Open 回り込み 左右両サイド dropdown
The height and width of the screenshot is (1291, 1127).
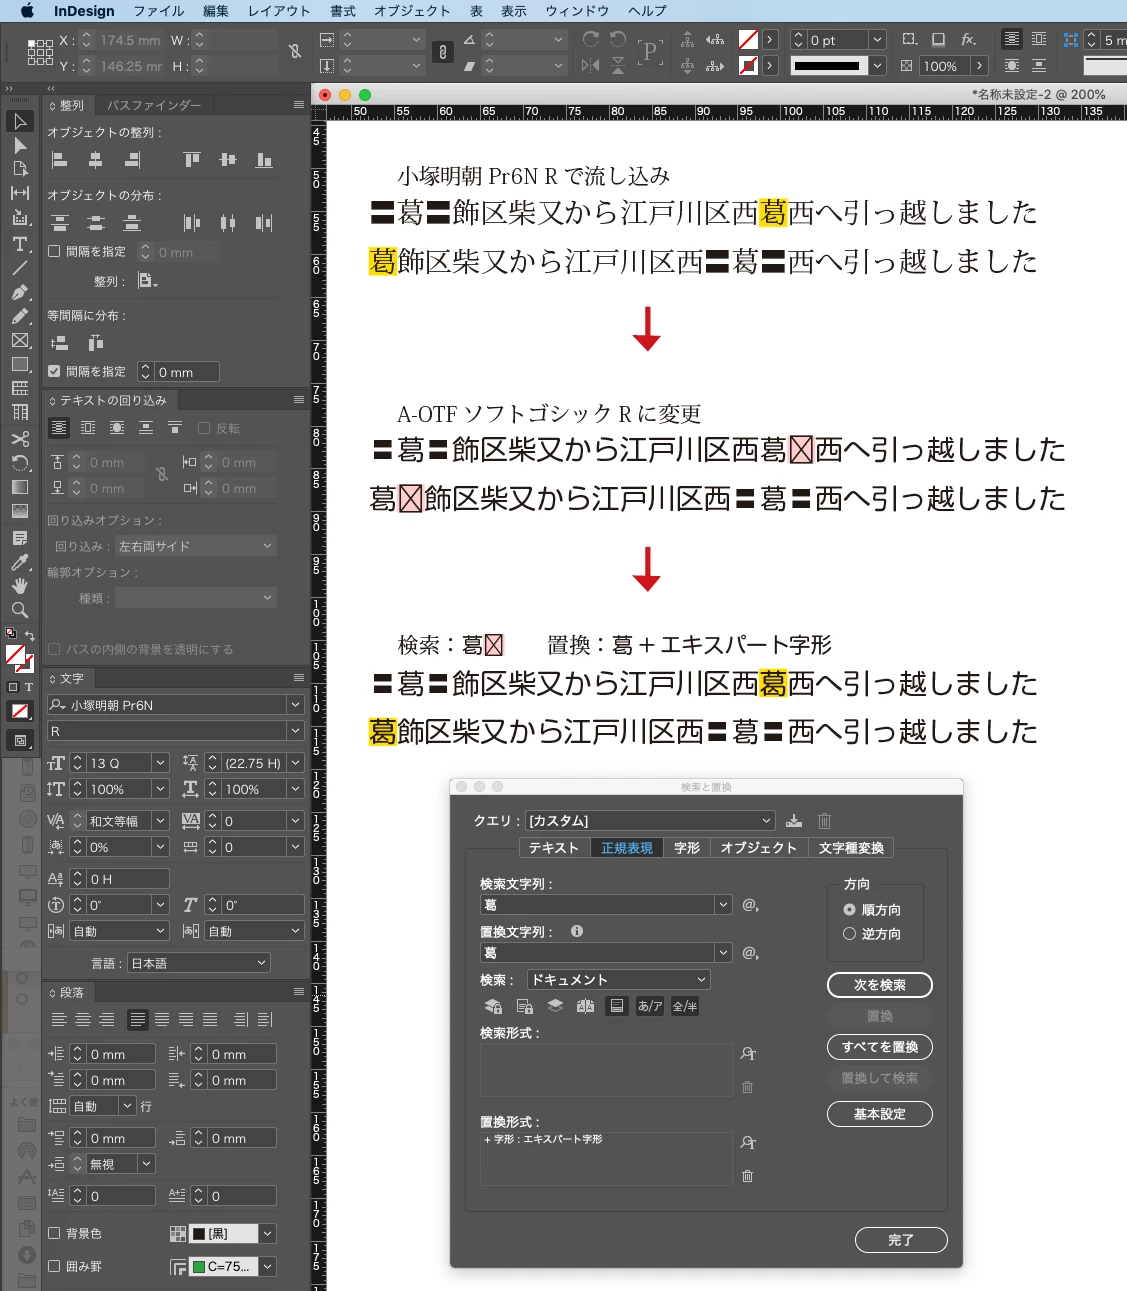[x=196, y=546]
